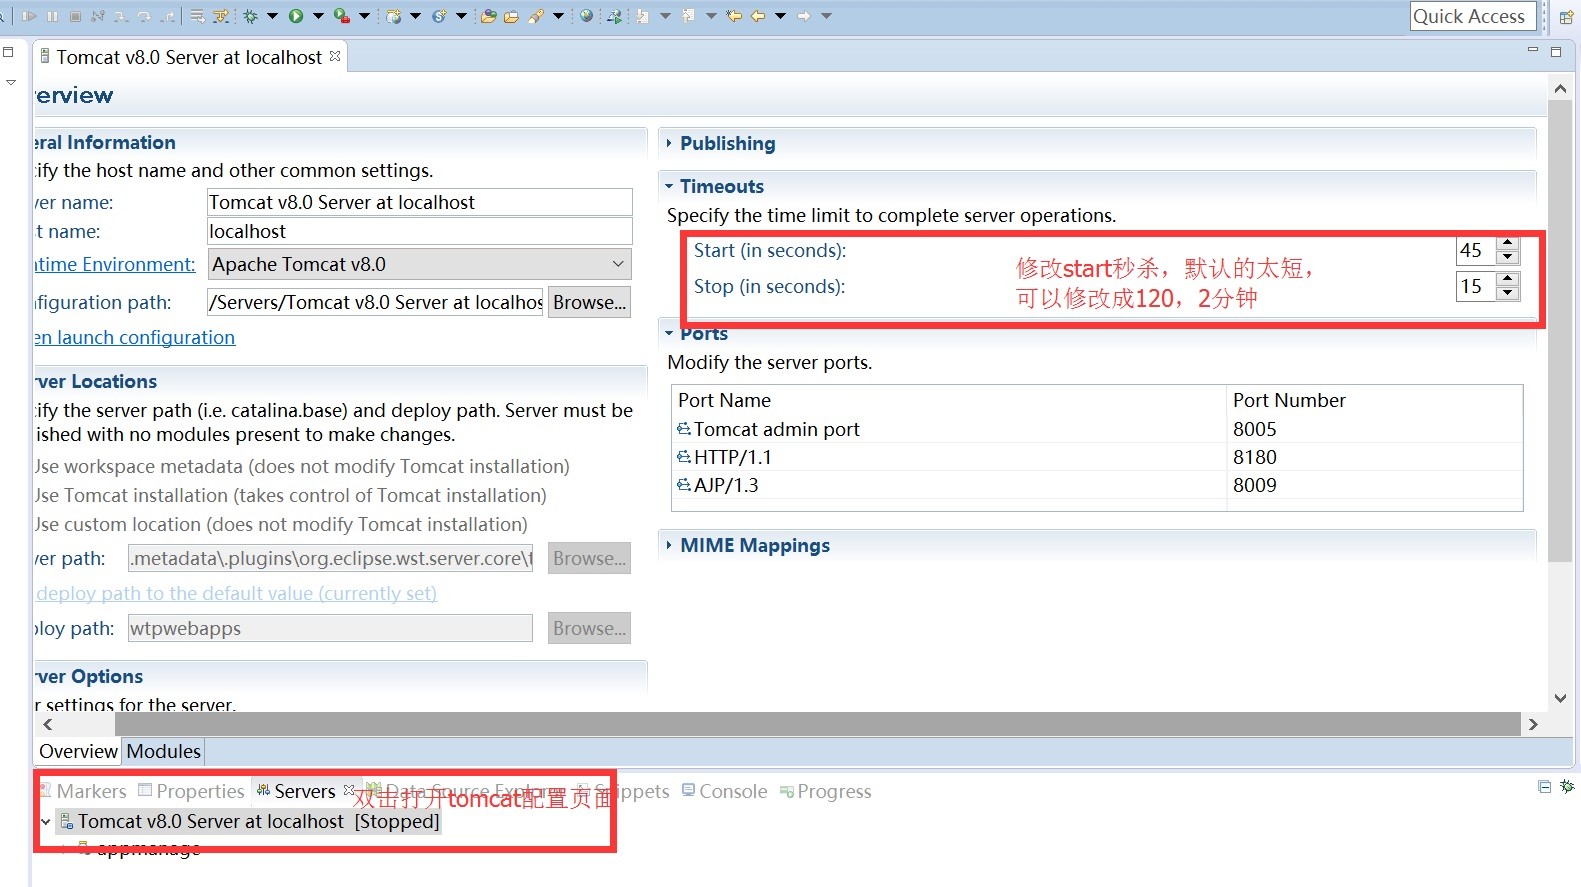Open the Console view tab
The height and width of the screenshot is (887, 1581).
[732, 791]
